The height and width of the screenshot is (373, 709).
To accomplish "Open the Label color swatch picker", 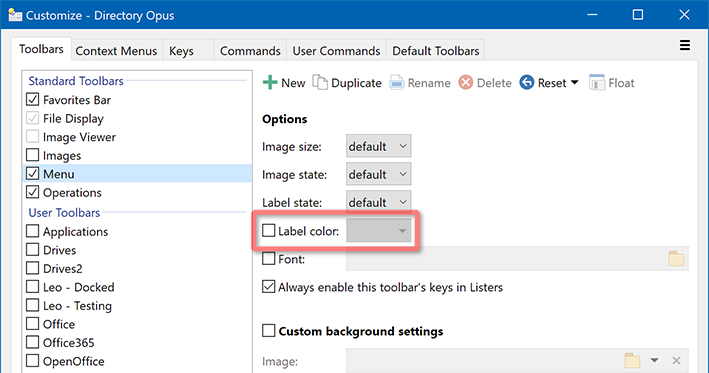I will [378, 231].
